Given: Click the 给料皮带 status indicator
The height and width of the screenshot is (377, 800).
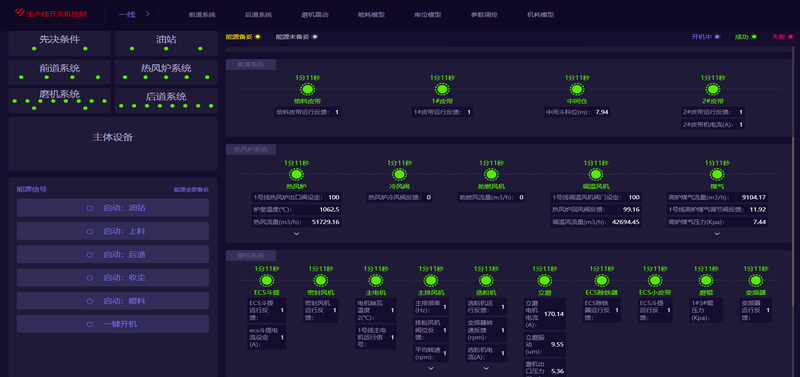Looking at the screenshot, I should click(x=307, y=89).
